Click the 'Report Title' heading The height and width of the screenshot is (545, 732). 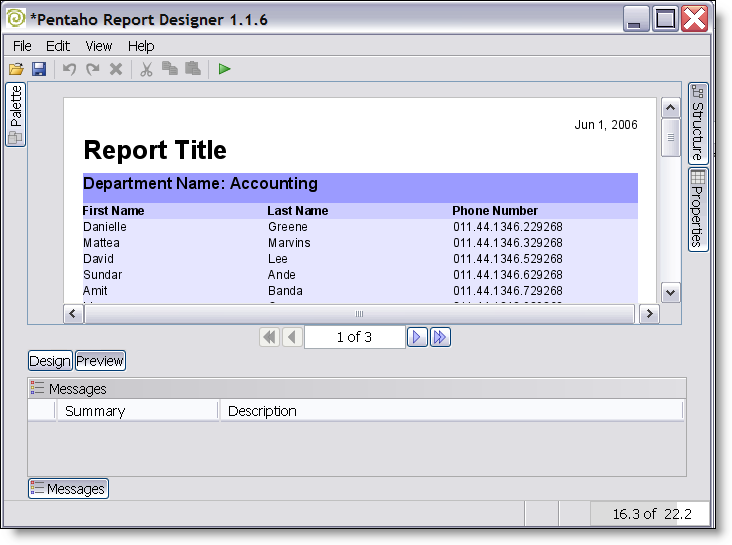pos(155,150)
